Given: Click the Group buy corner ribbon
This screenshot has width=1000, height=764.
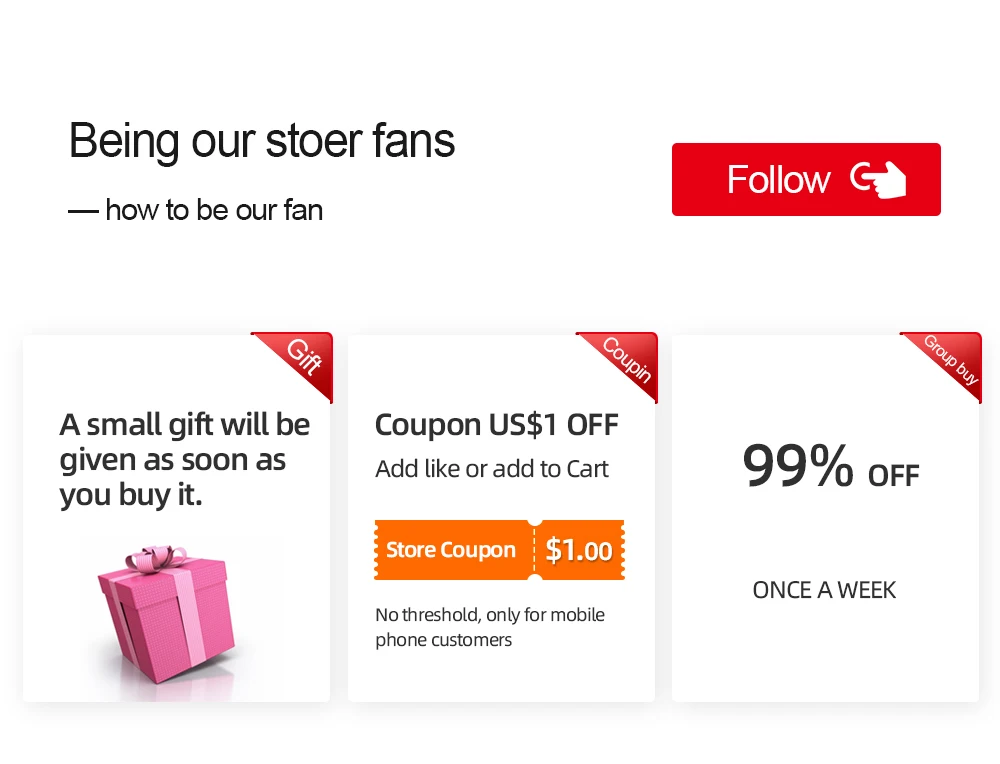Looking at the screenshot, I should [950, 358].
